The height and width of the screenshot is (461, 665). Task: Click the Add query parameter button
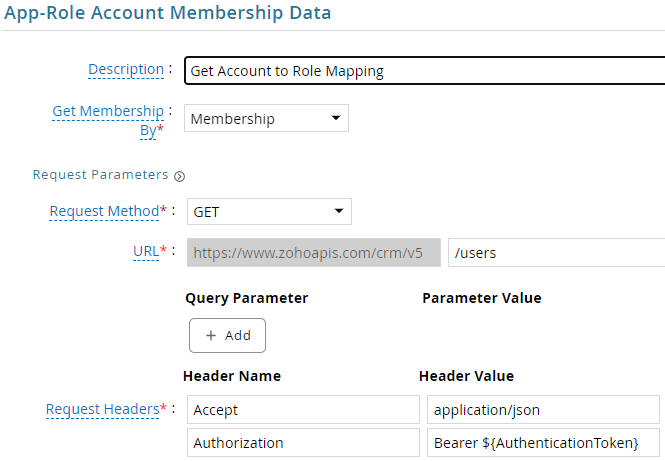click(227, 335)
